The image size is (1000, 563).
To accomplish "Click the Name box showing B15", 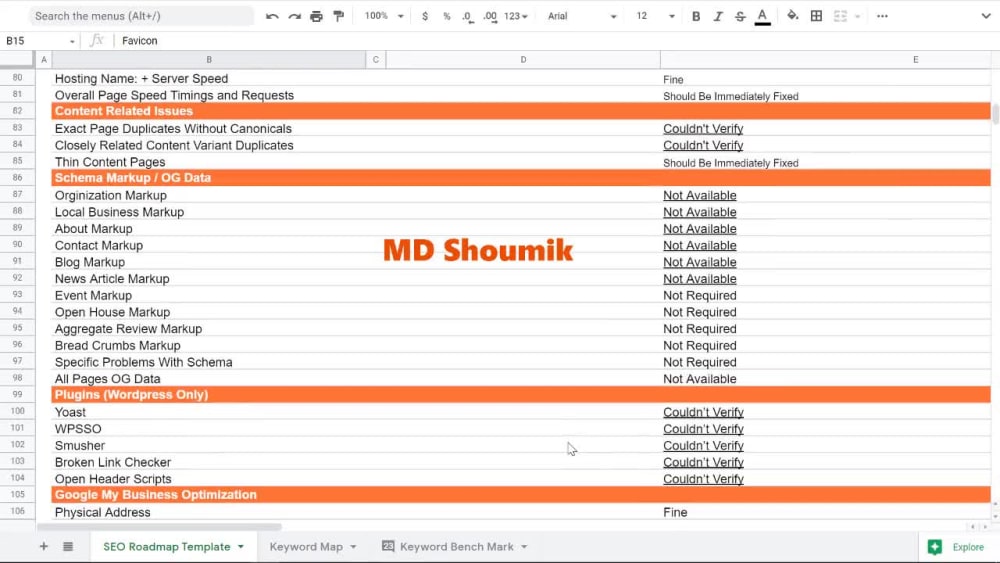I will [35, 41].
